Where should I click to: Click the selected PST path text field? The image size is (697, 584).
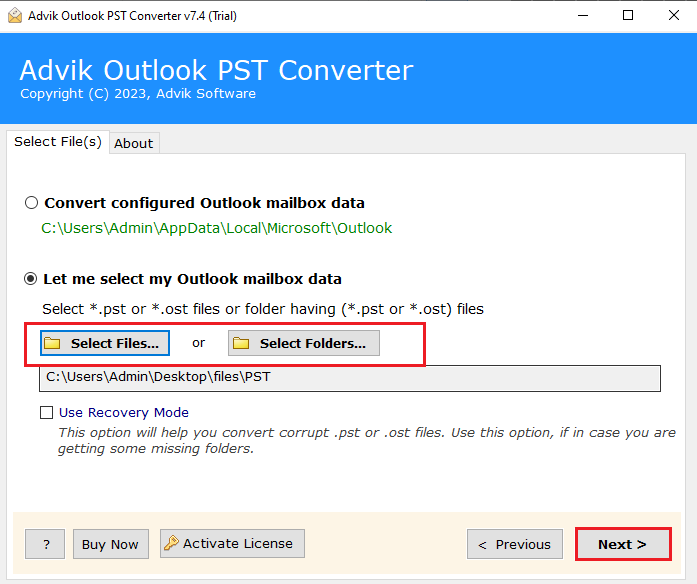point(349,378)
